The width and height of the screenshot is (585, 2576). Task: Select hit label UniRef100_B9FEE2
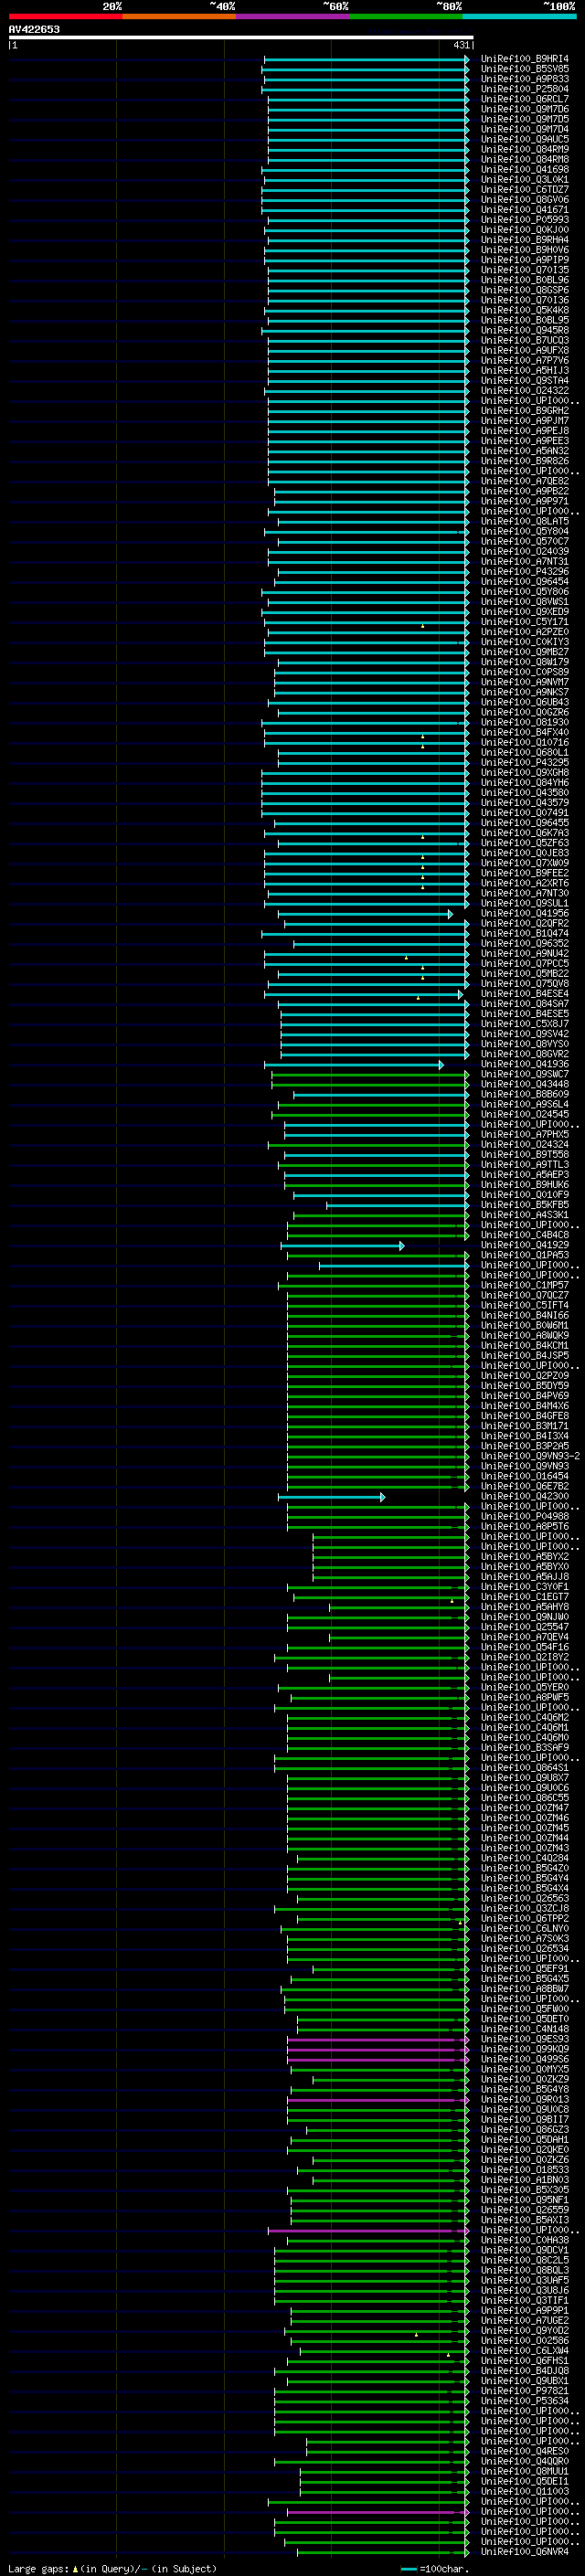click(524, 873)
